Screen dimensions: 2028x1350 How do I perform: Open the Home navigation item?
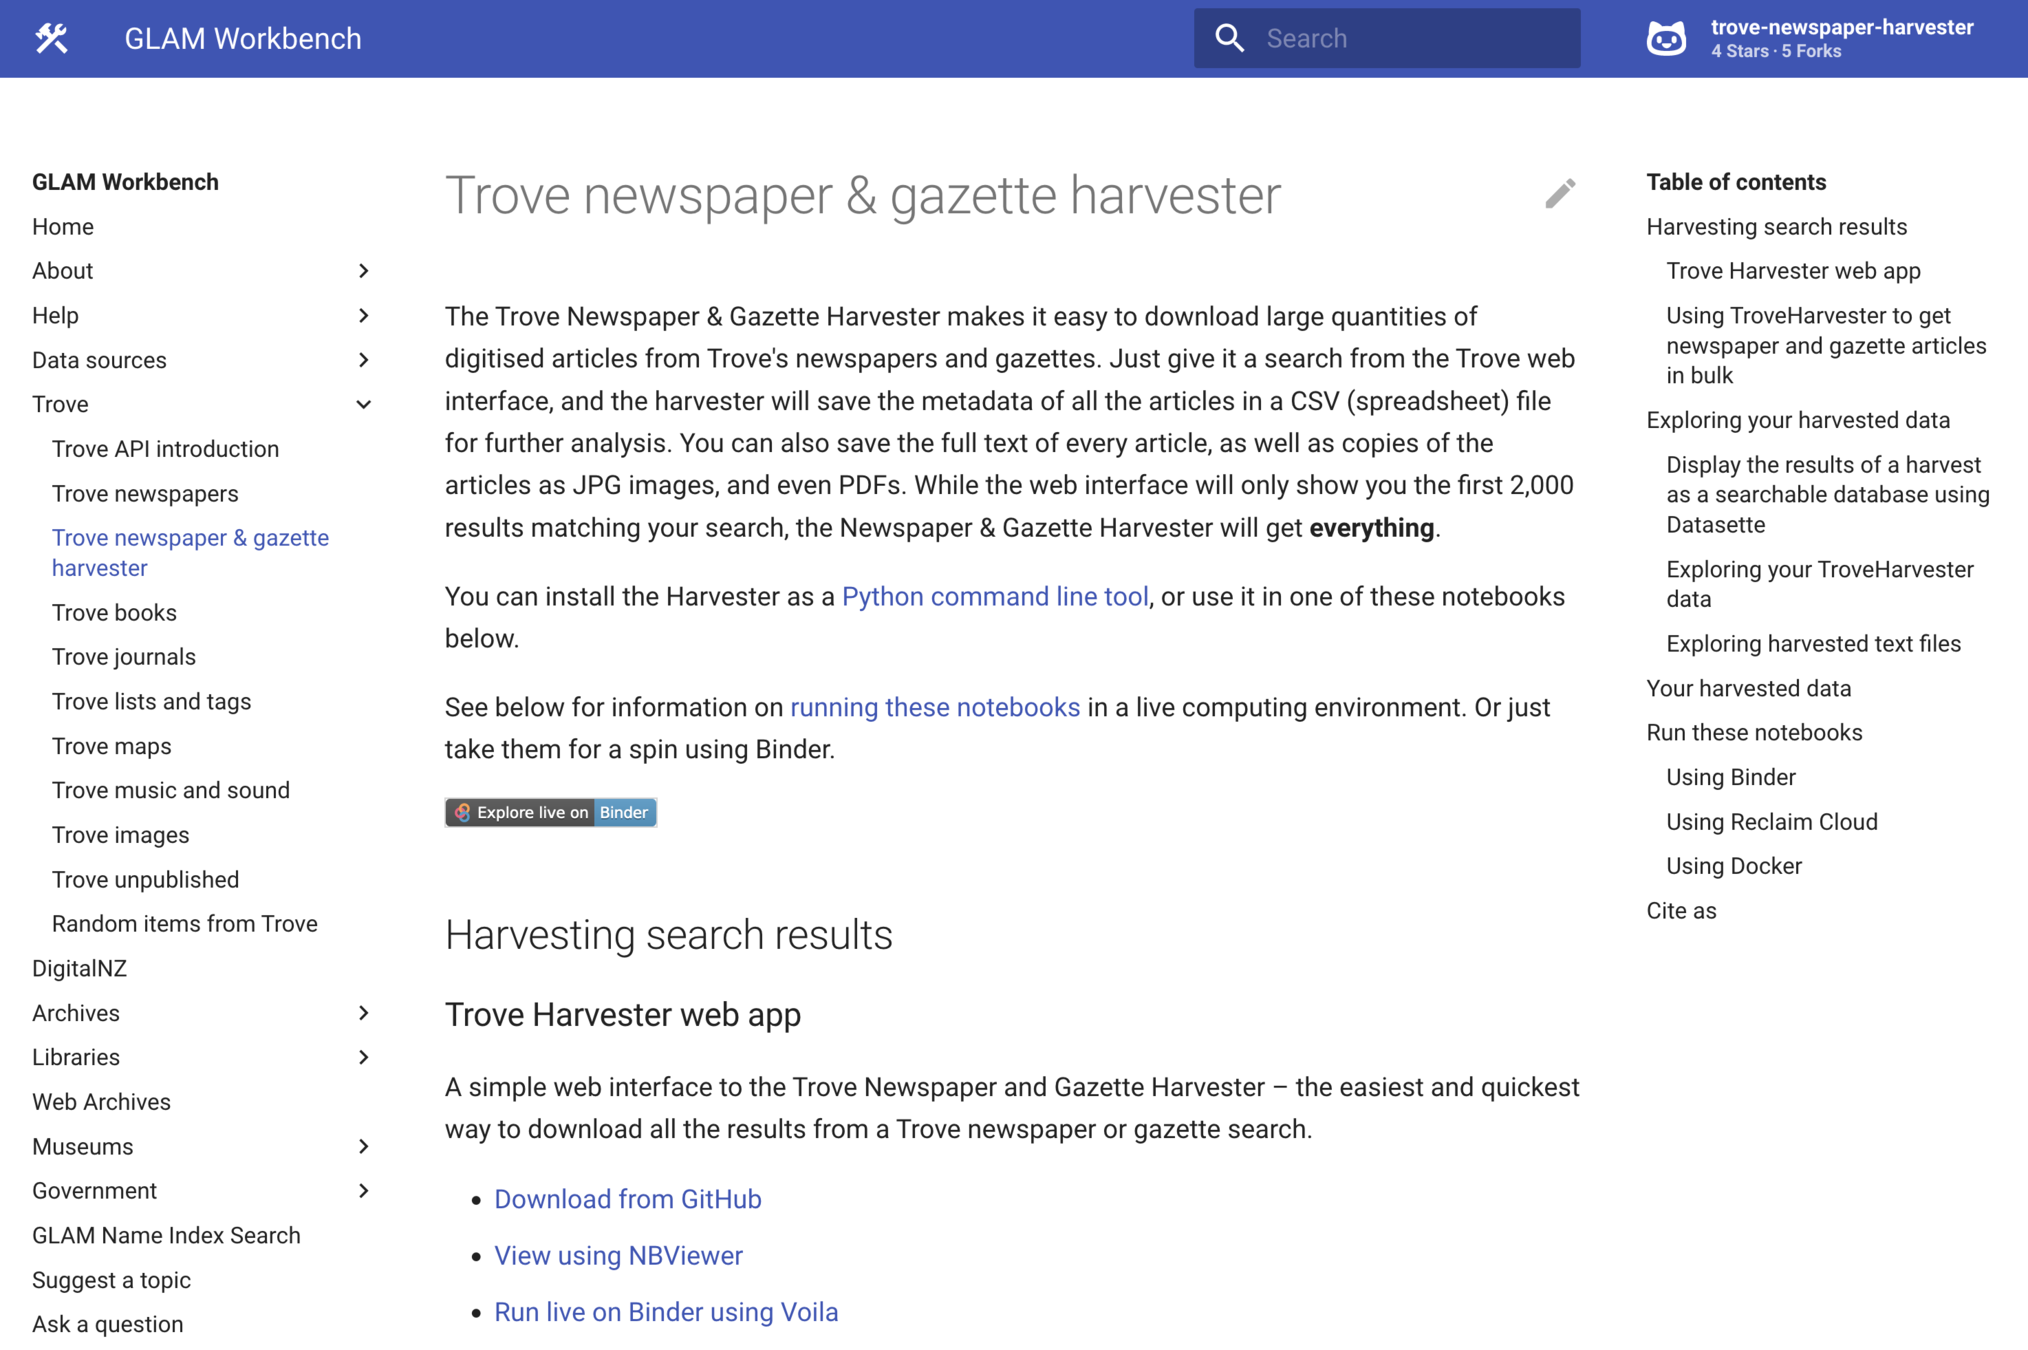coord(63,227)
